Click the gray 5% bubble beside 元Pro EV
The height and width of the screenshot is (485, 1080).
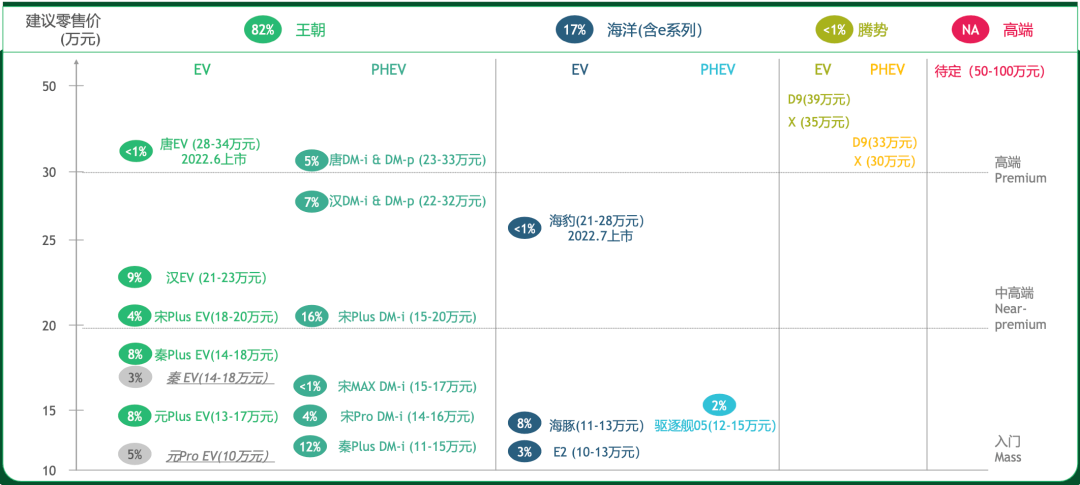pos(135,455)
